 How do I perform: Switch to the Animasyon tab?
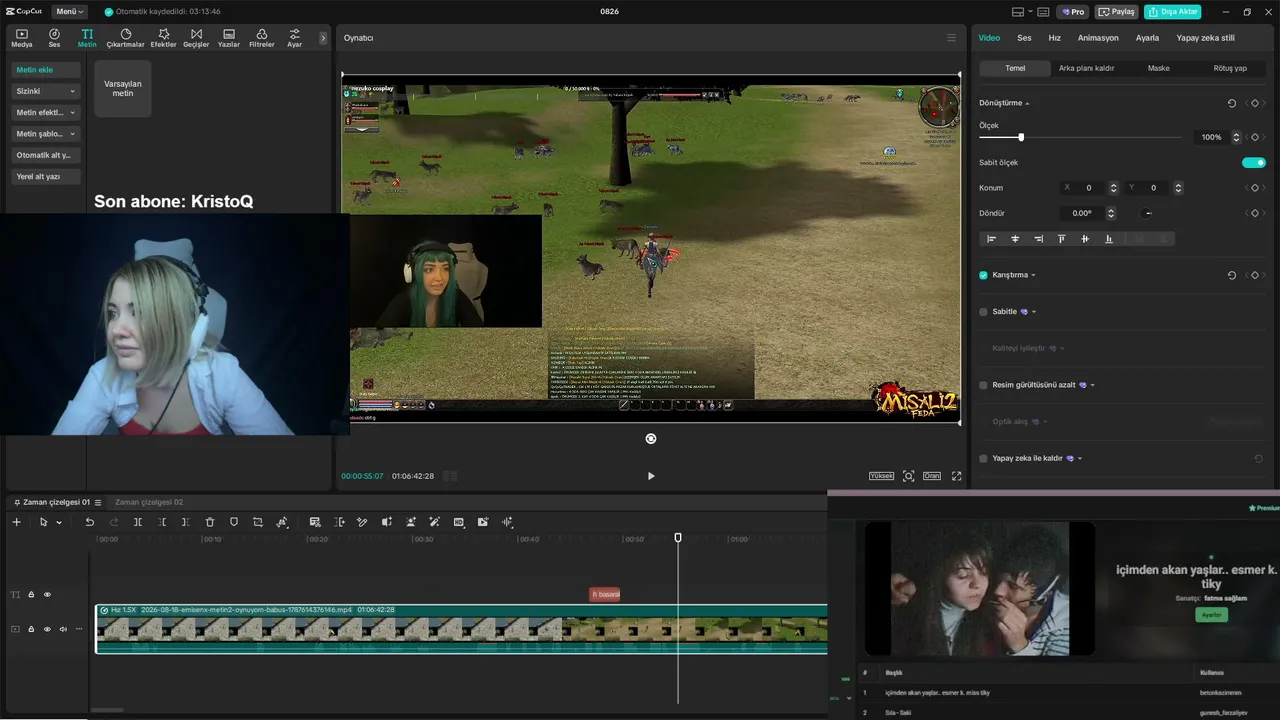click(1098, 38)
